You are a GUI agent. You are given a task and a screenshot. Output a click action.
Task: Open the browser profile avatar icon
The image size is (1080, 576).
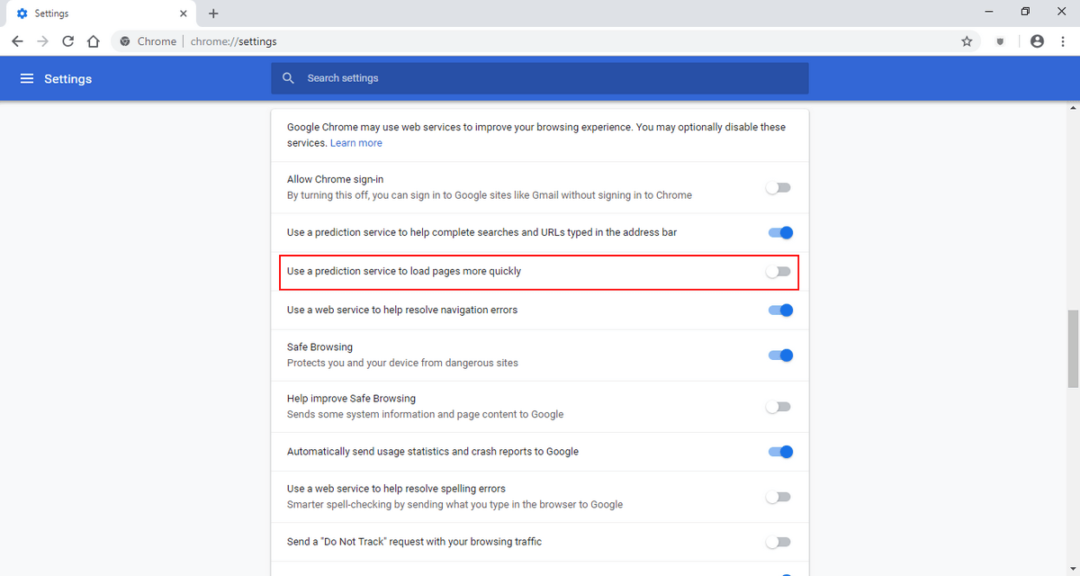(1036, 41)
